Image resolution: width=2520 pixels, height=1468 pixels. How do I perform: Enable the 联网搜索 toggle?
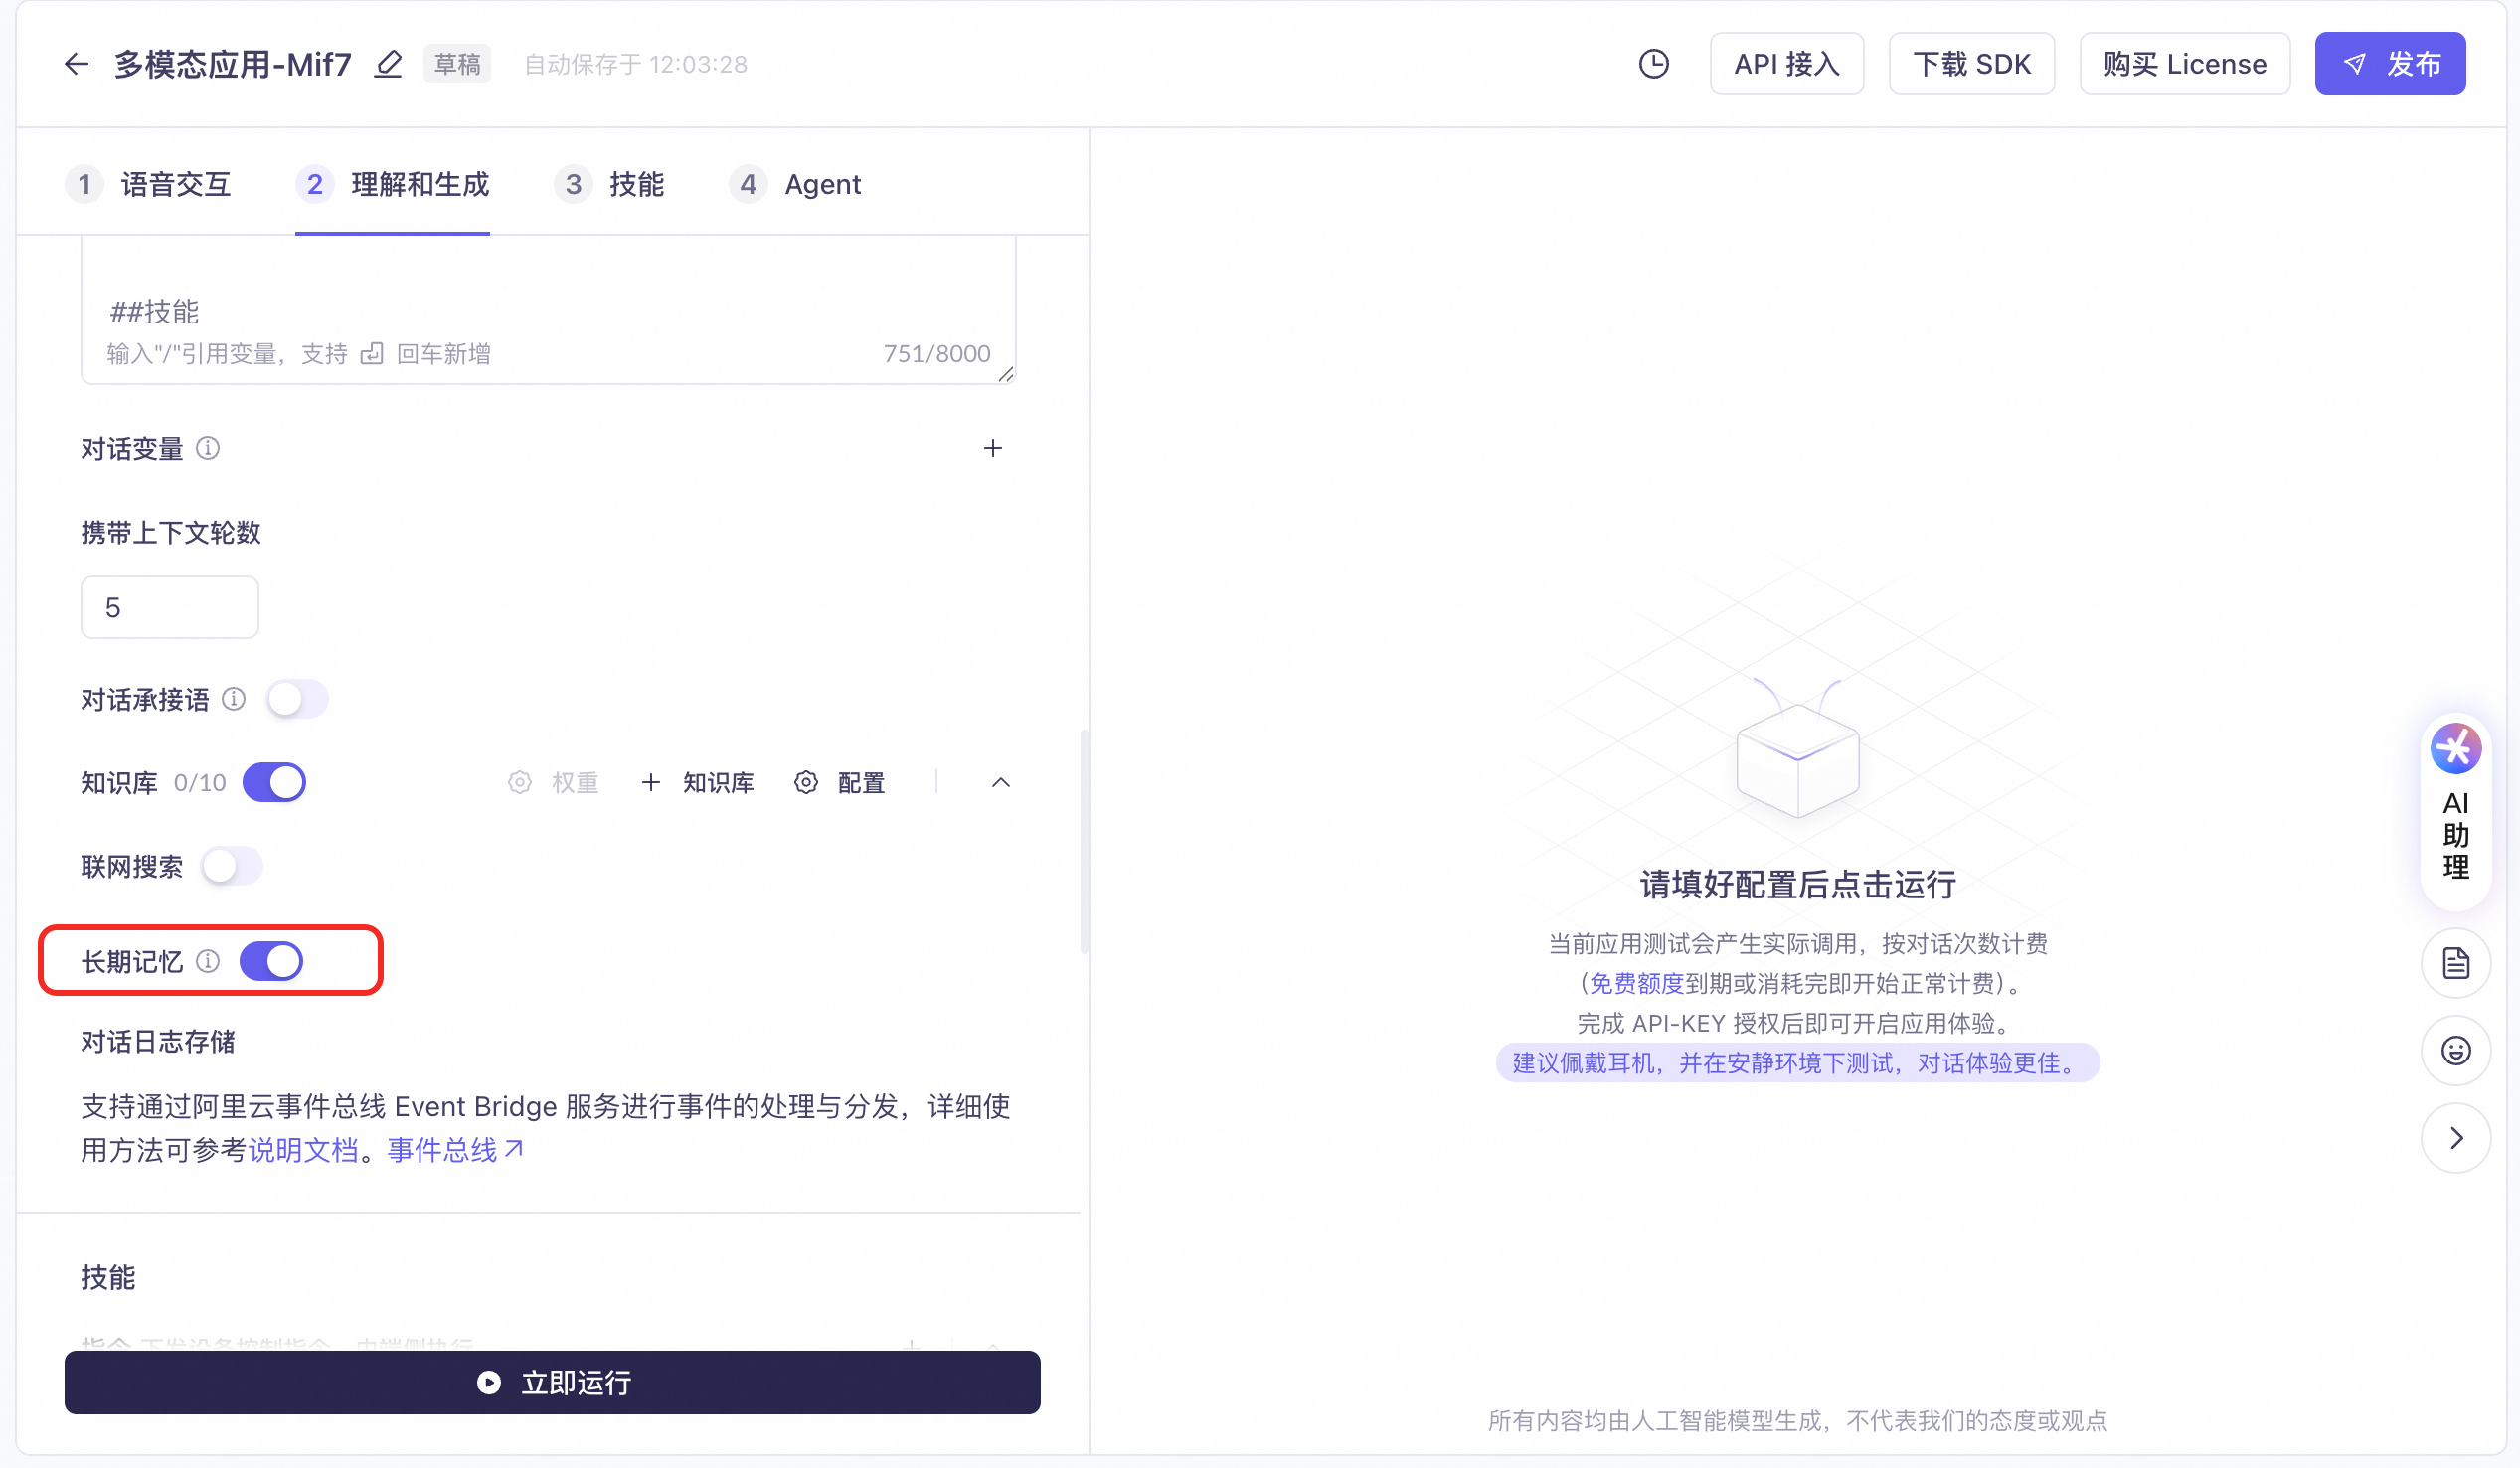(x=232, y=866)
